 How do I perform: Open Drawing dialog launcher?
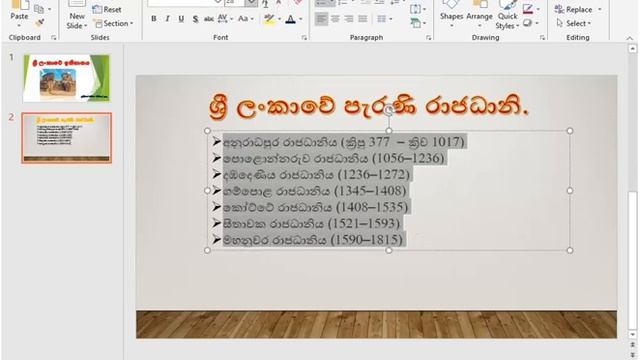542,38
